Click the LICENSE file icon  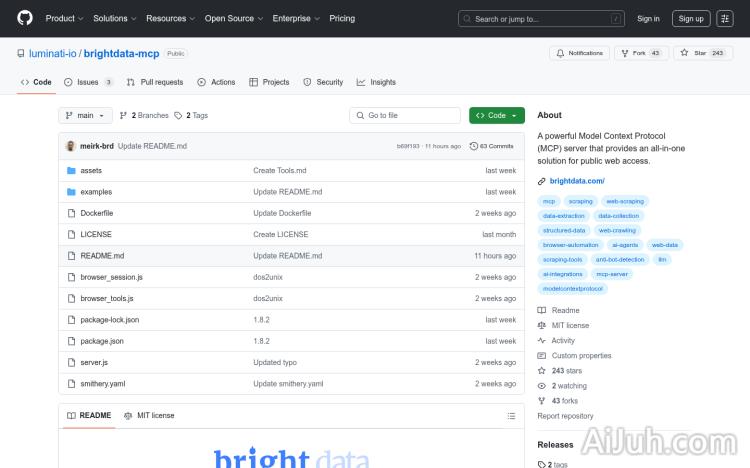pos(71,234)
